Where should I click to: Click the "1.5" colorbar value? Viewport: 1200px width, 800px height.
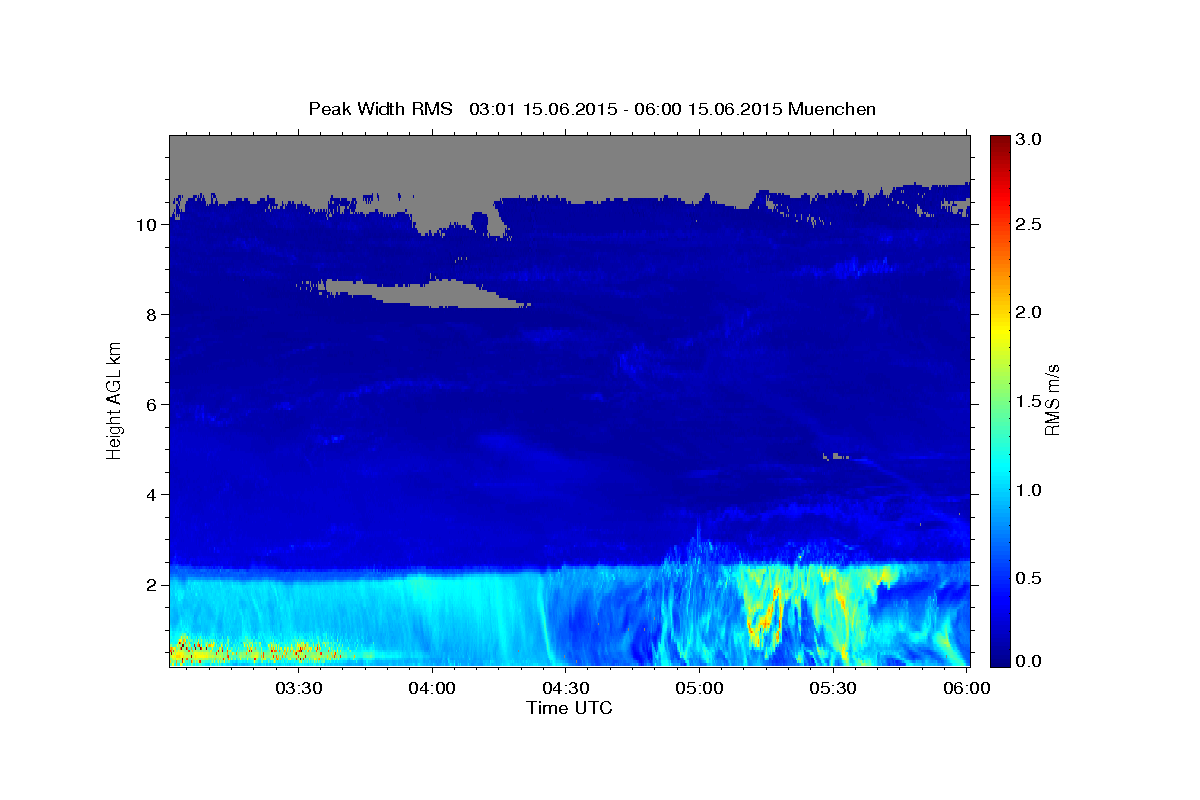(x=1028, y=401)
